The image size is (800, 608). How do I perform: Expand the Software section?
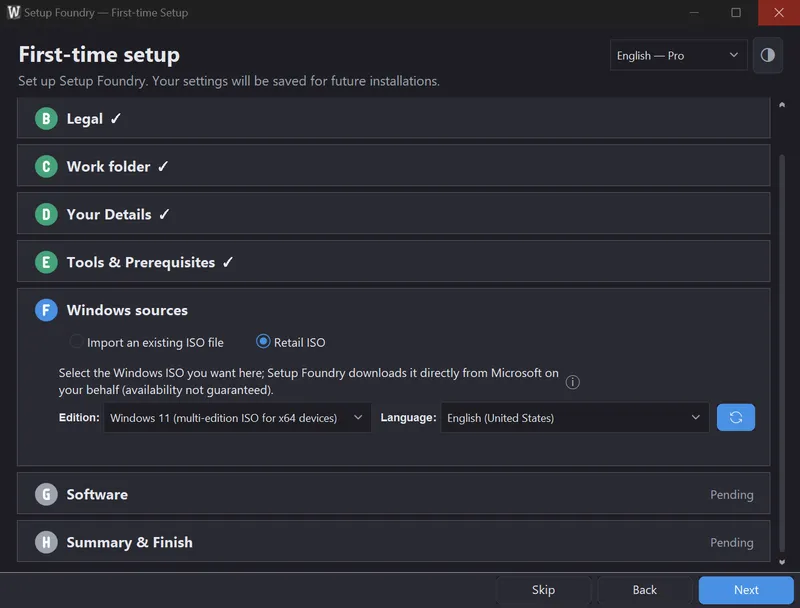pos(393,493)
